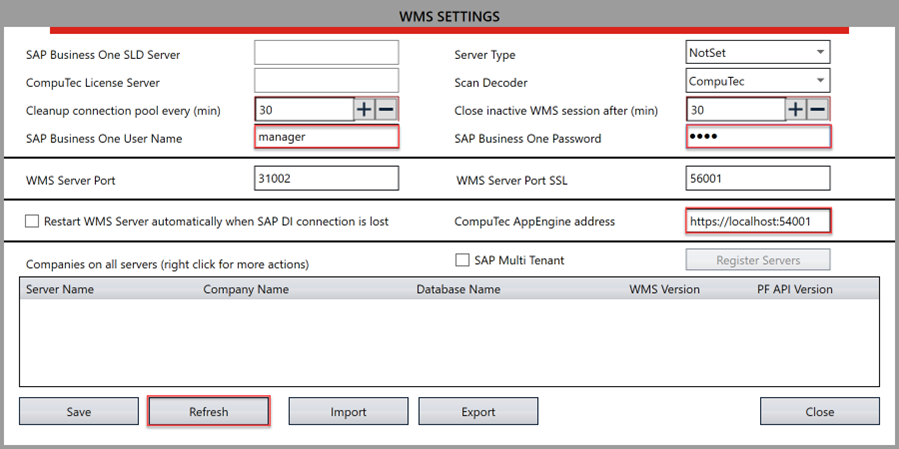Click the Save button
The height and width of the screenshot is (449, 899).
(x=79, y=411)
